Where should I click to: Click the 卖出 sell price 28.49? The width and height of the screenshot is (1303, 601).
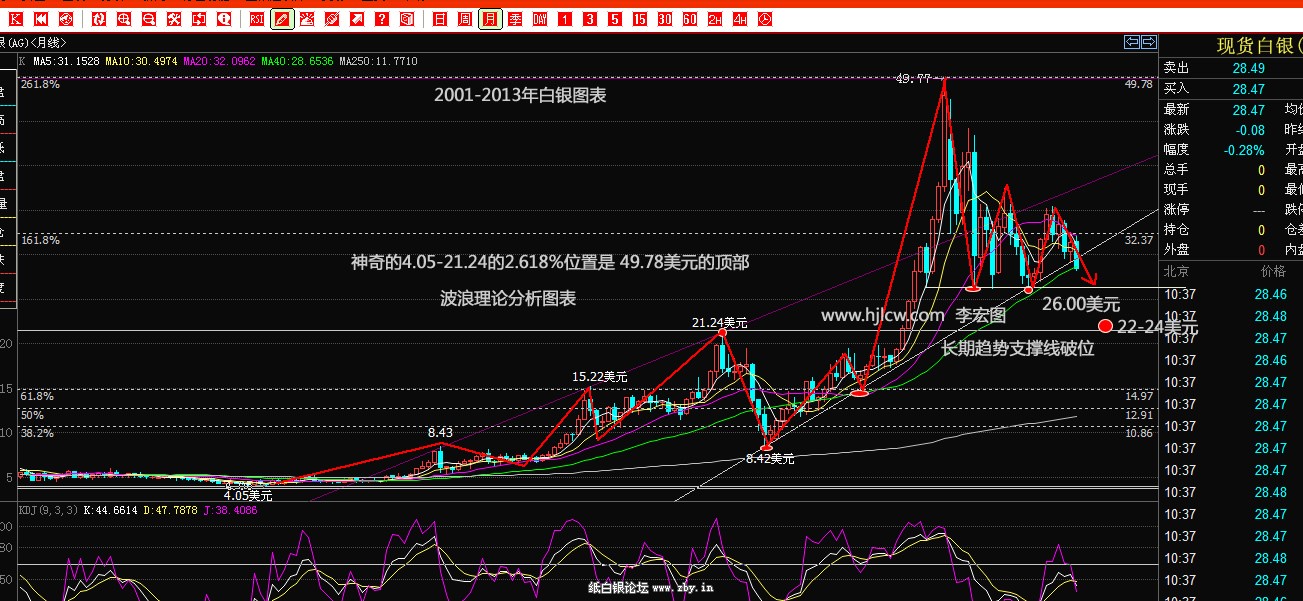[1249, 68]
